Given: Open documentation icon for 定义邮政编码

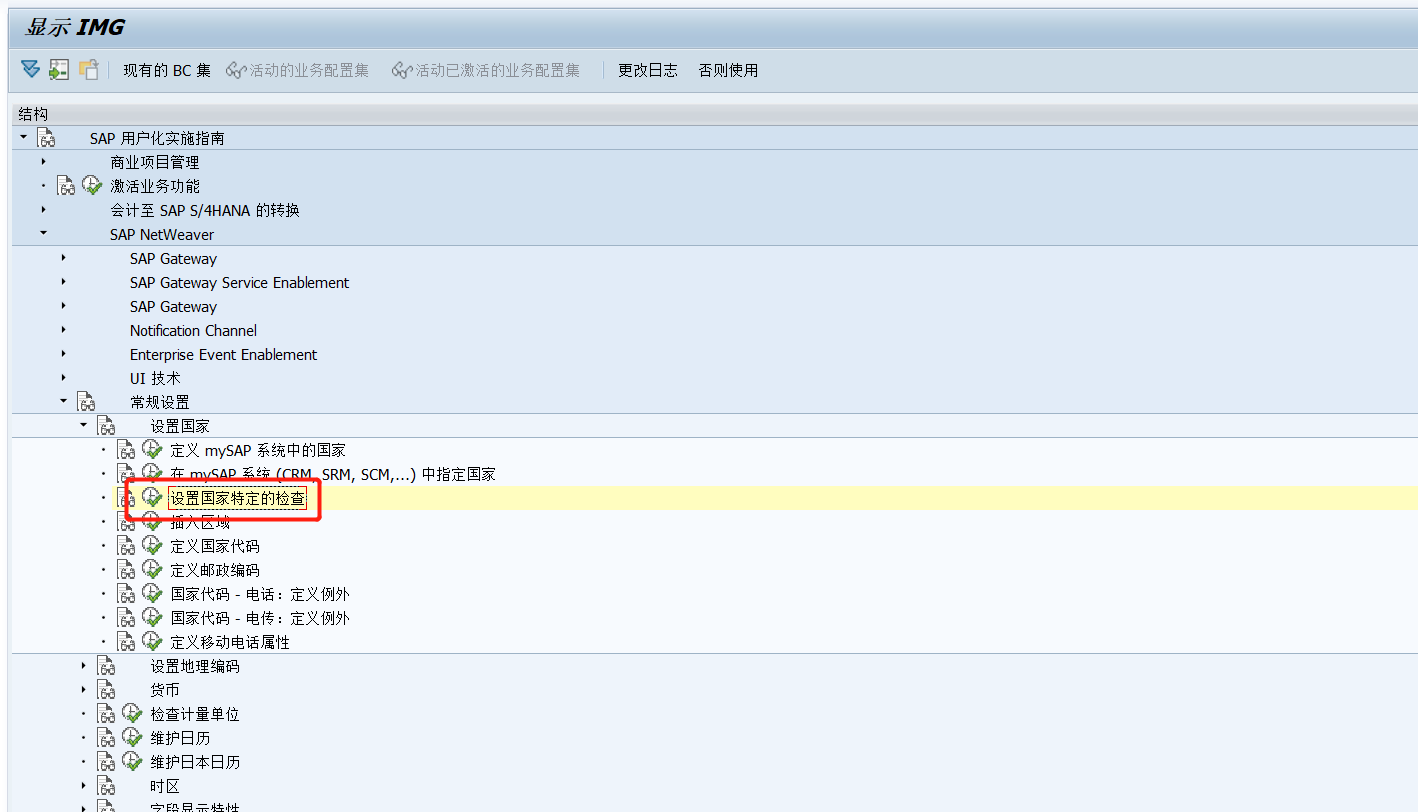Looking at the screenshot, I should [x=124, y=568].
